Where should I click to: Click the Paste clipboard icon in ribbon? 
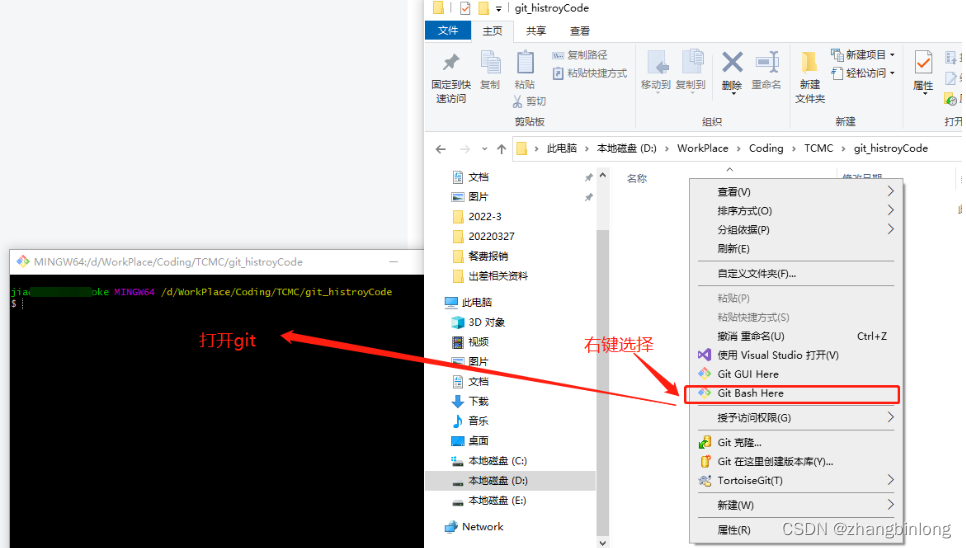525,62
